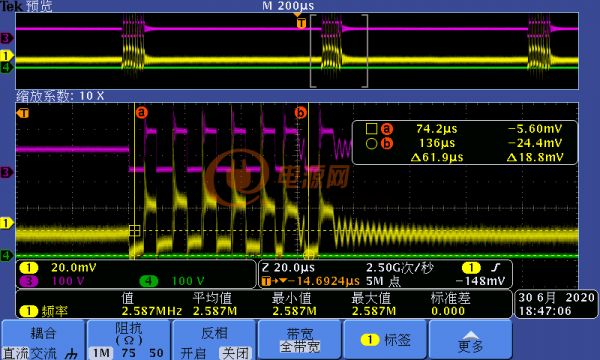600x360 pixels.
Task: Click the 频率 frequency measurement readout
Action: [x=55, y=311]
